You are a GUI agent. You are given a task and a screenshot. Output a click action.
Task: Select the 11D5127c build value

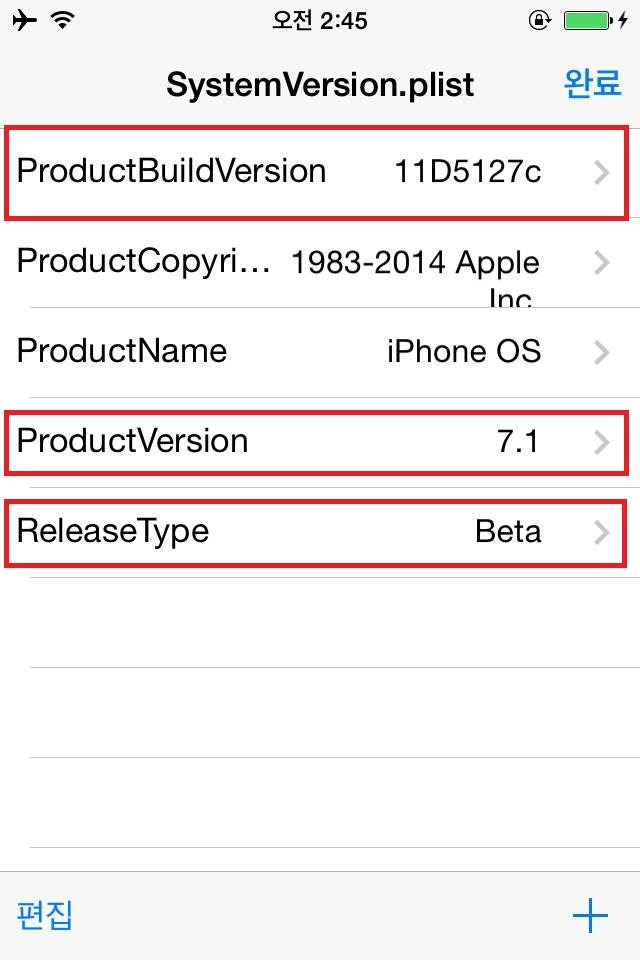pos(467,171)
